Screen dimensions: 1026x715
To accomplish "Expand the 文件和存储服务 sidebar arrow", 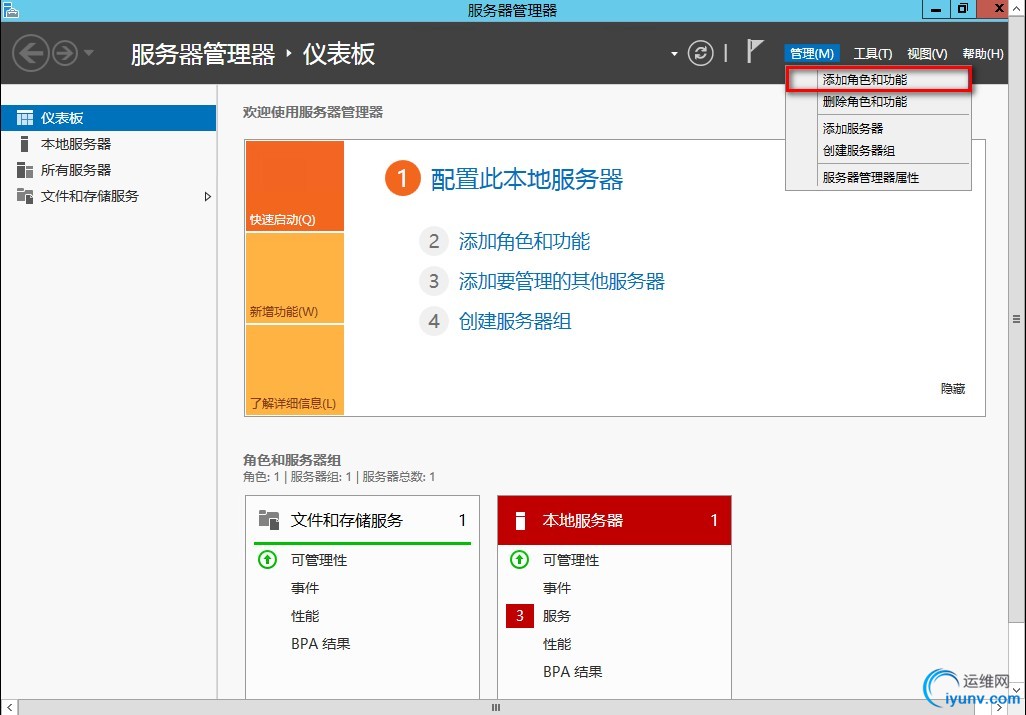I will point(207,196).
